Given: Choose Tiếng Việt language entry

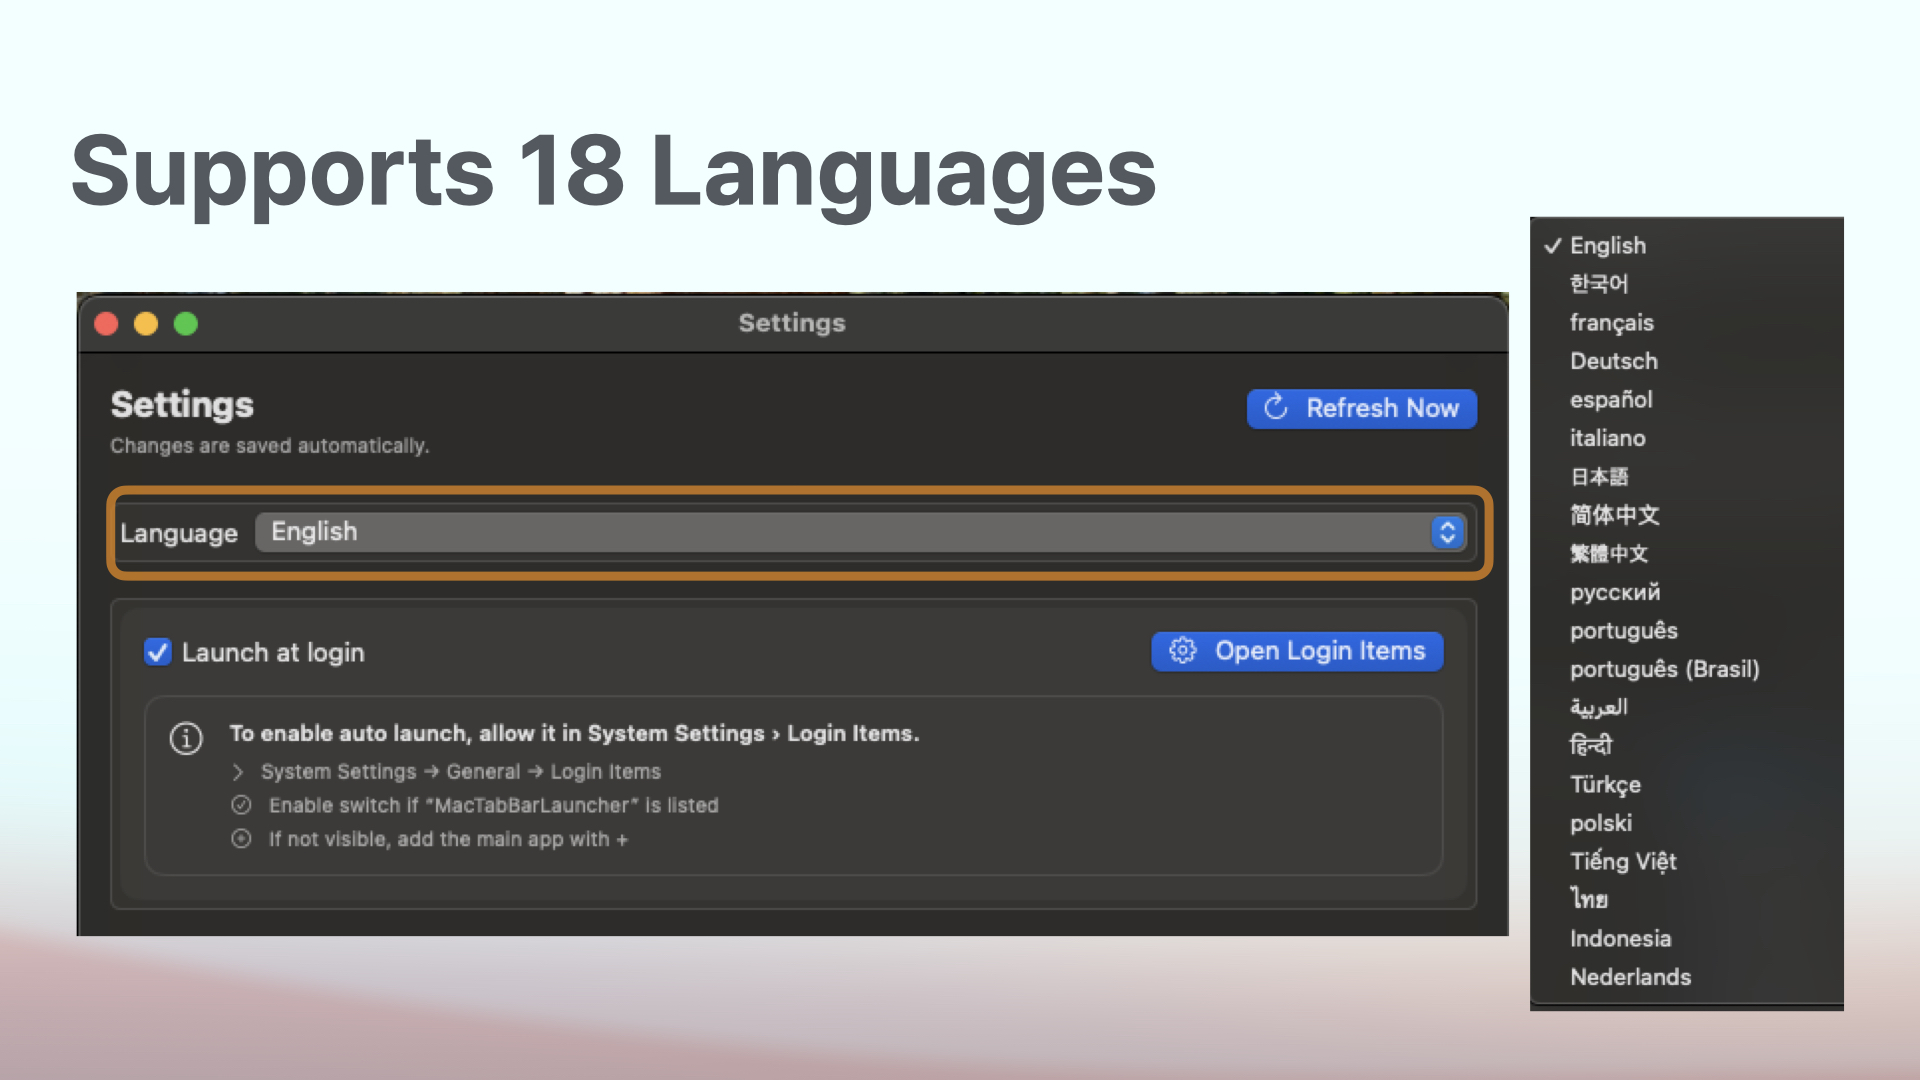Looking at the screenshot, I should (x=1622, y=861).
